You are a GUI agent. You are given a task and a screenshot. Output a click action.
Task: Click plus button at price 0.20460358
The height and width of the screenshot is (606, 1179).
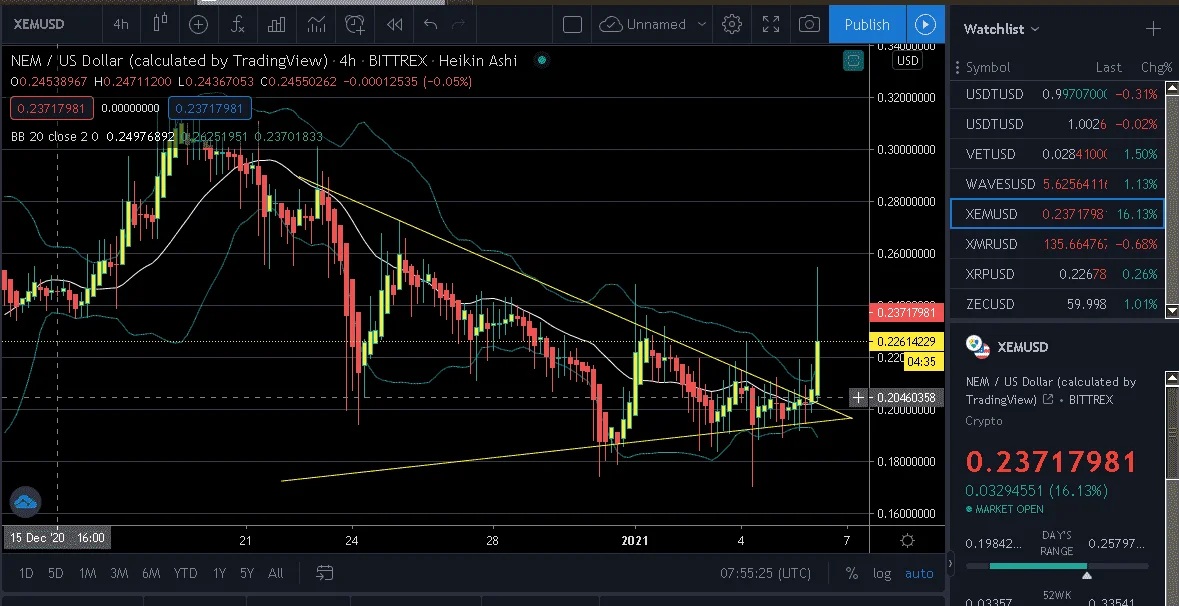pos(858,397)
